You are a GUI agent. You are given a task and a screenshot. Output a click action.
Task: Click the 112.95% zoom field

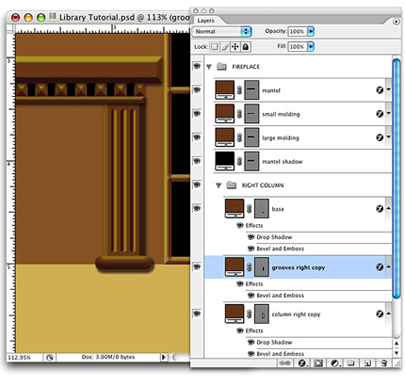(x=24, y=357)
